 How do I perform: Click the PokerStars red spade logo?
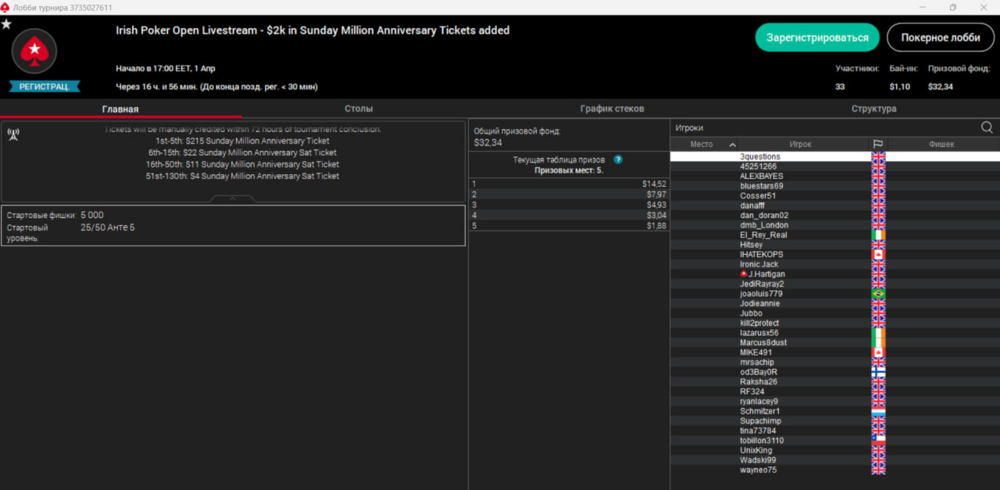tap(34, 51)
